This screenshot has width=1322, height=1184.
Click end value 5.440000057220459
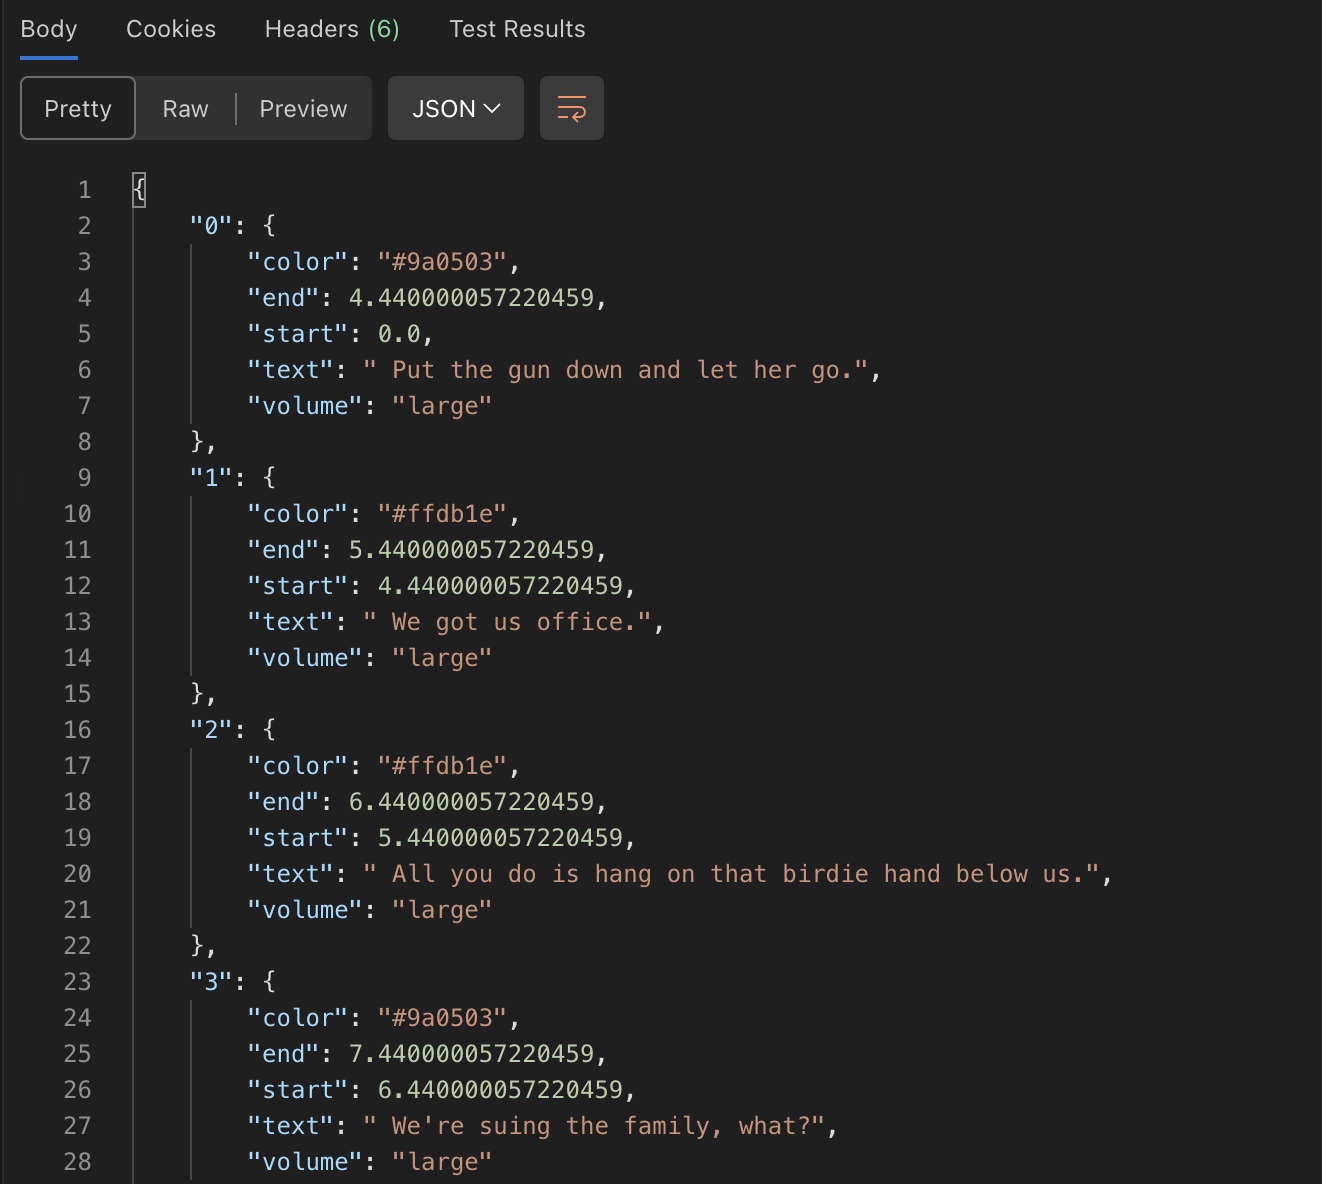coord(471,550)
